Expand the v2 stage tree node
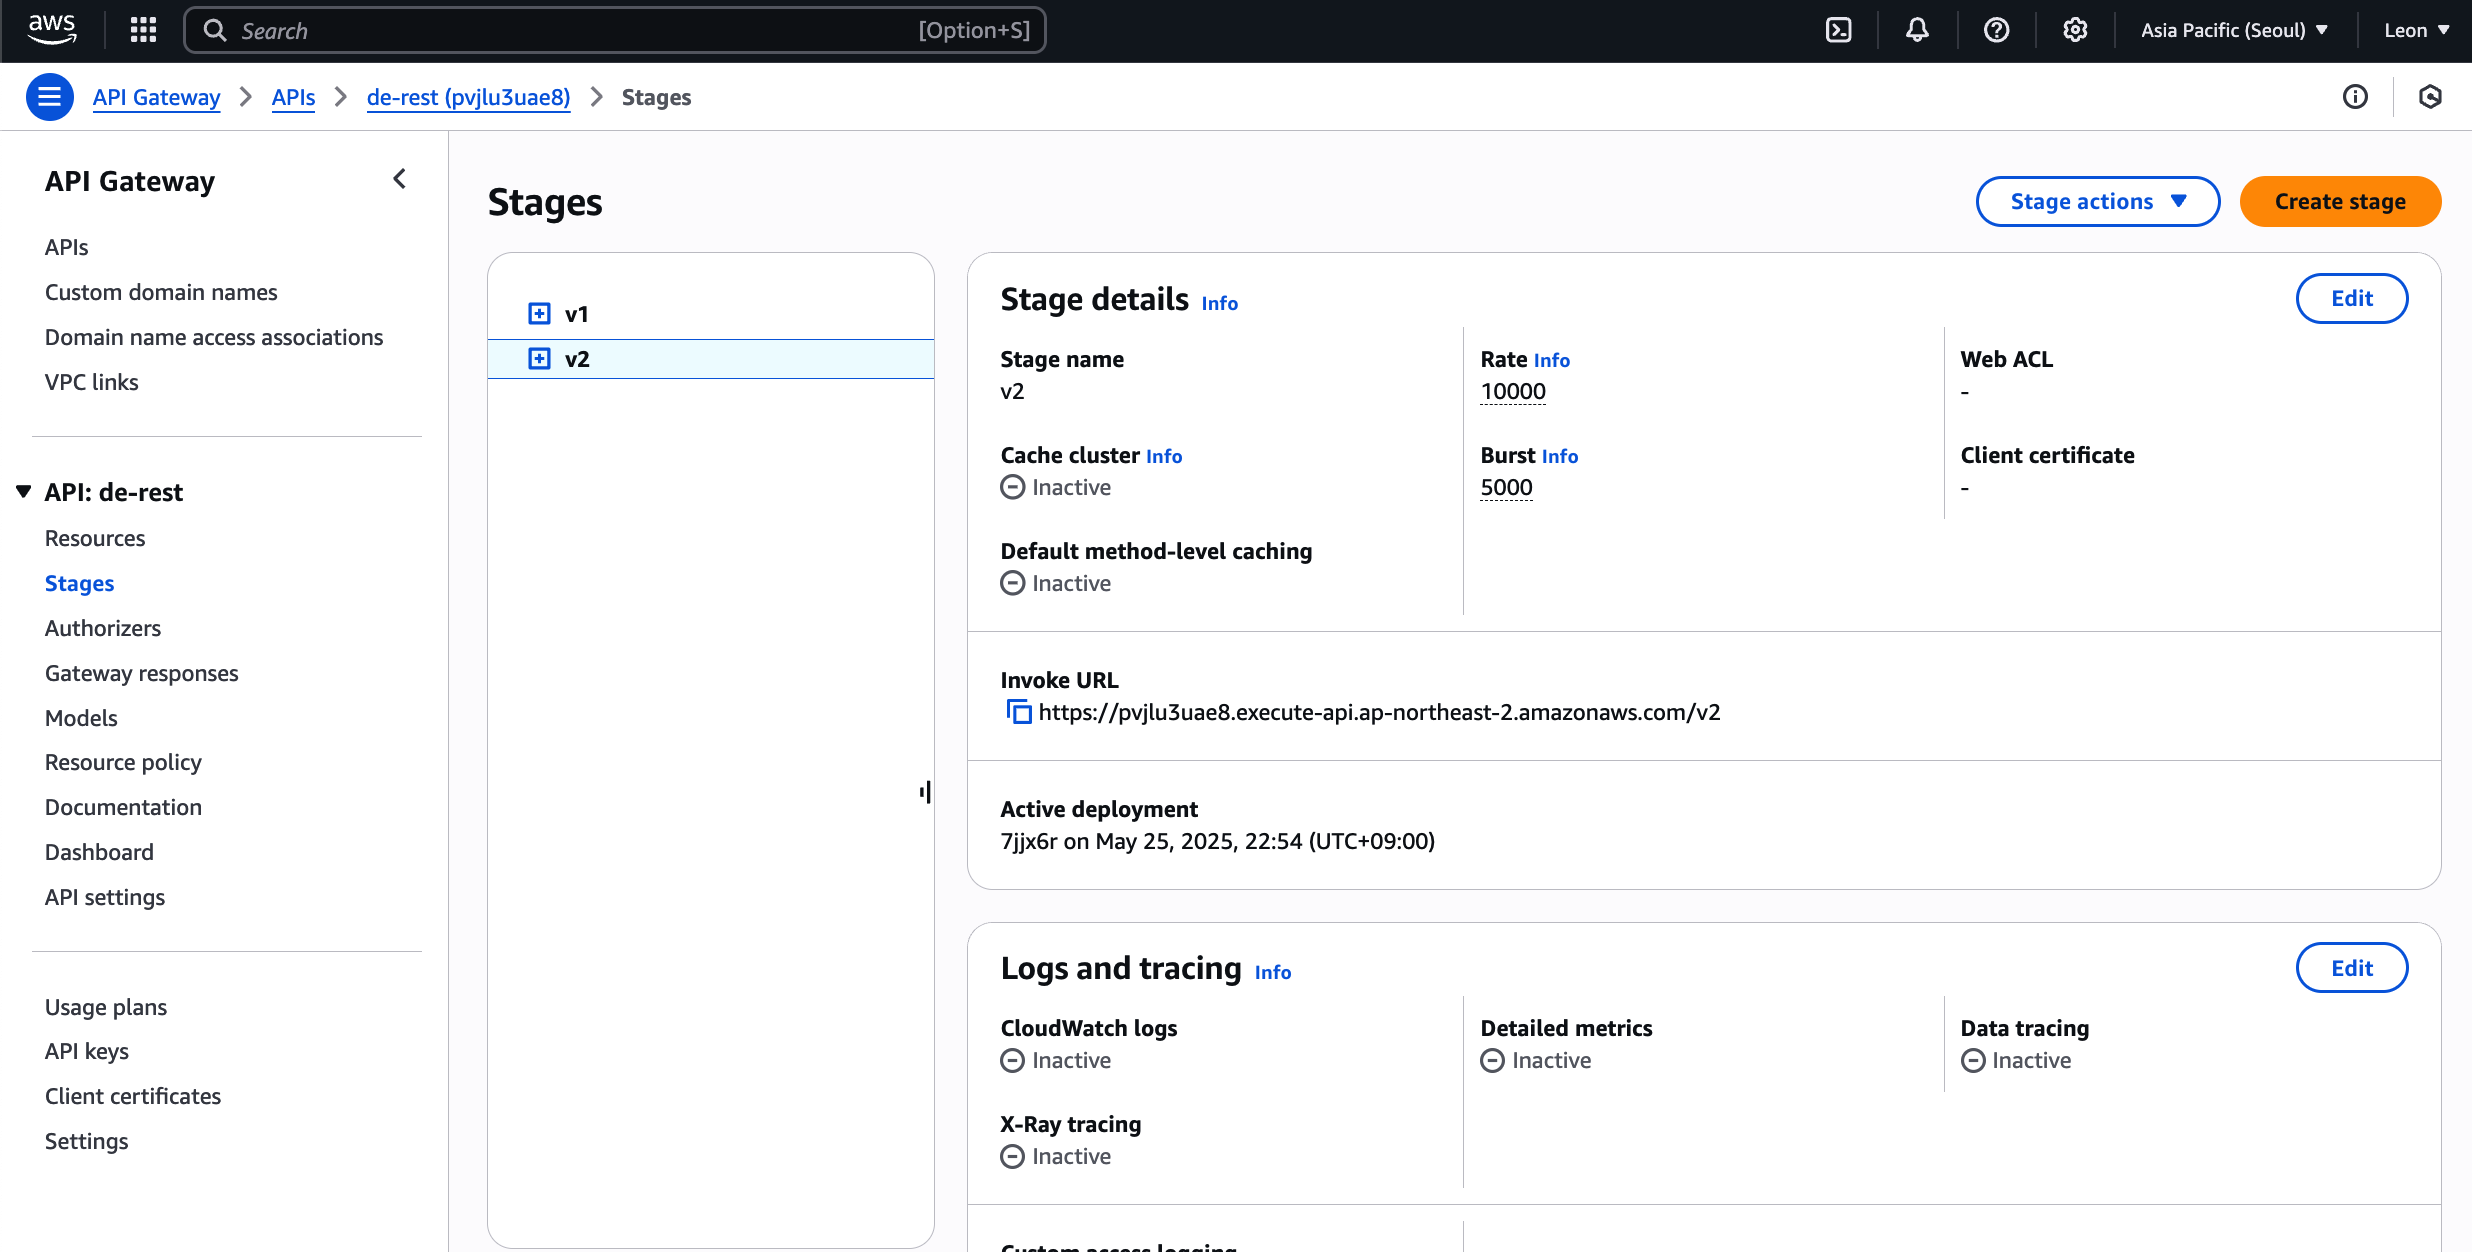Screen dimensions: 2472x1252 point(539,359)
